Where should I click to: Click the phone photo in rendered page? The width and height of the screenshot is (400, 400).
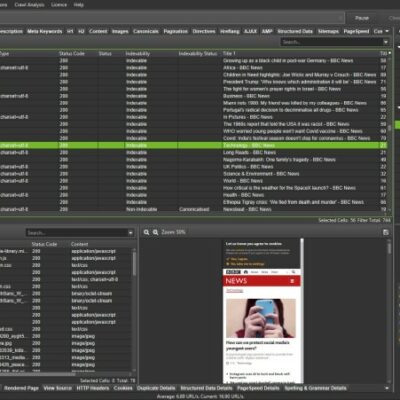click(x=261, y=318)
